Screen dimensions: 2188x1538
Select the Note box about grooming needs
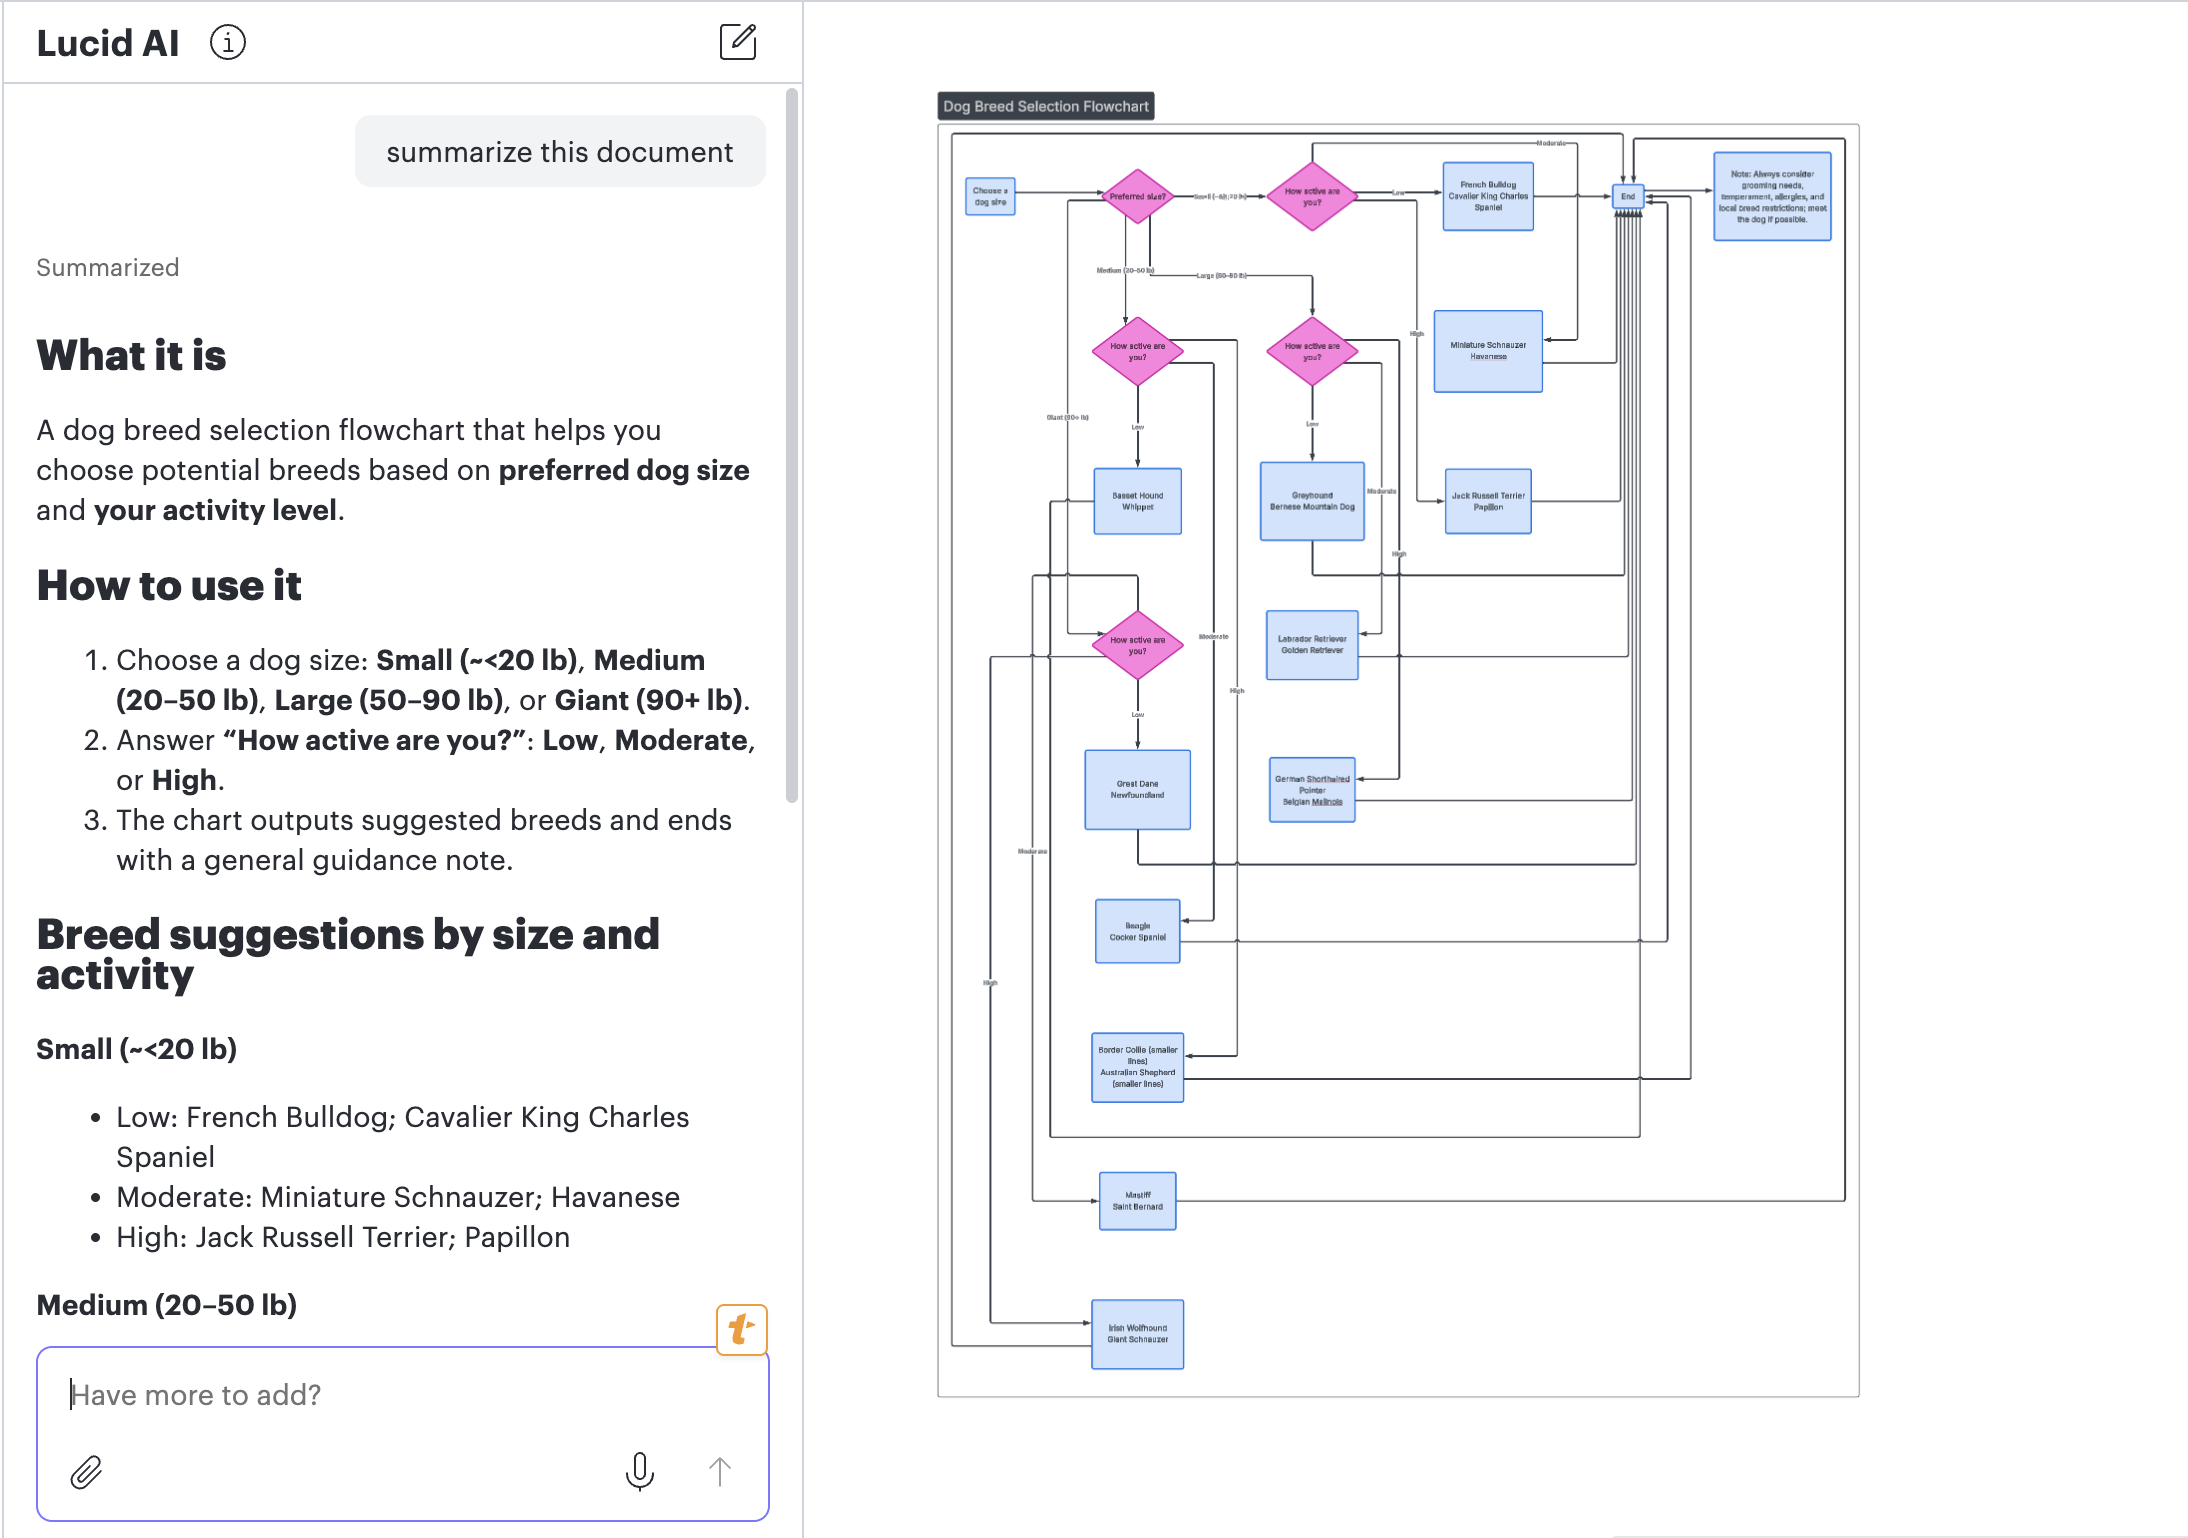(x=1772, y=196)
